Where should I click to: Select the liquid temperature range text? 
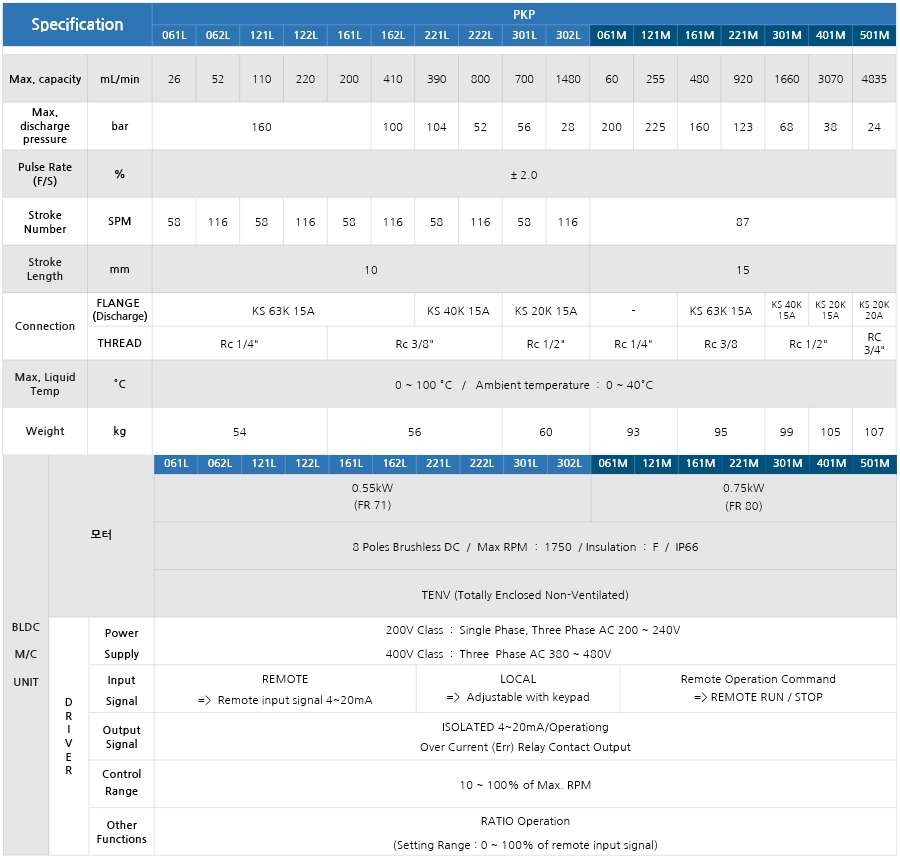[524, 385]
